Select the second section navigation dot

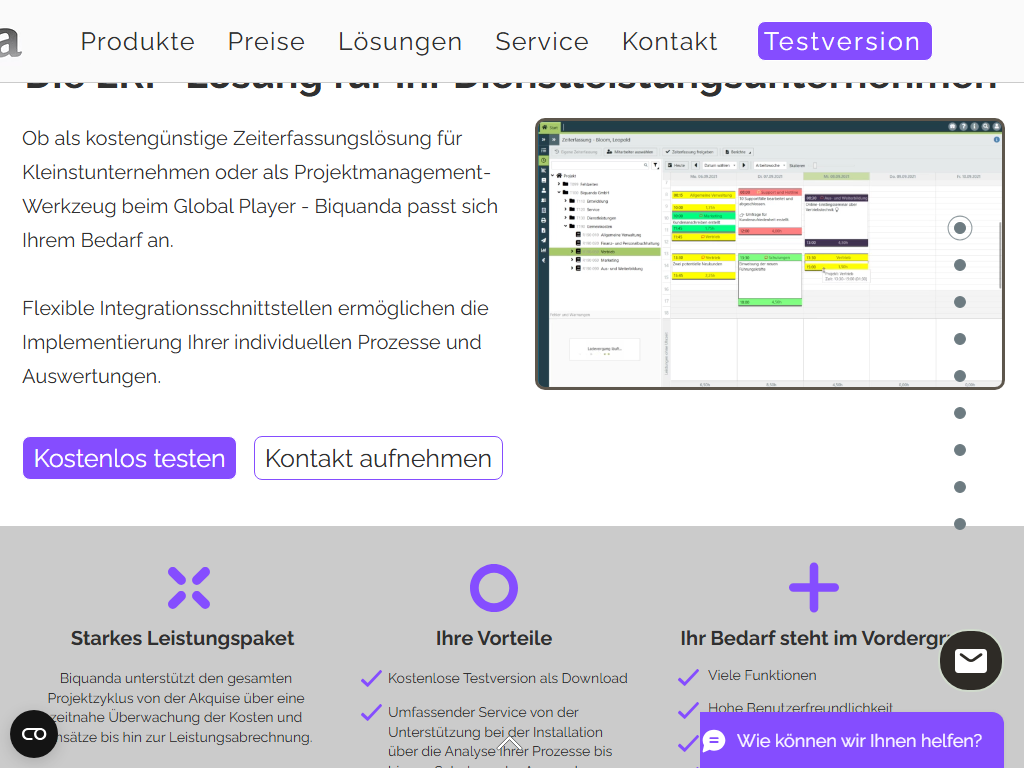959,265
